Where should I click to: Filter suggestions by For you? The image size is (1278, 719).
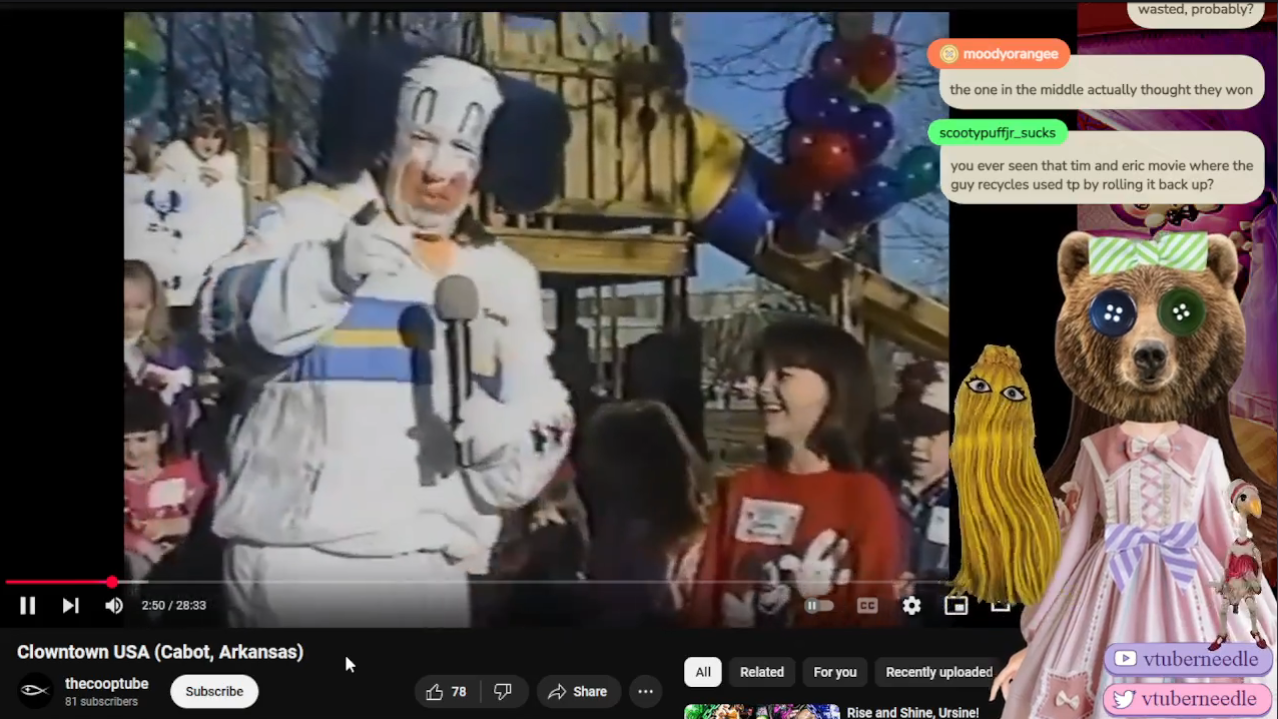coord(834,672)
